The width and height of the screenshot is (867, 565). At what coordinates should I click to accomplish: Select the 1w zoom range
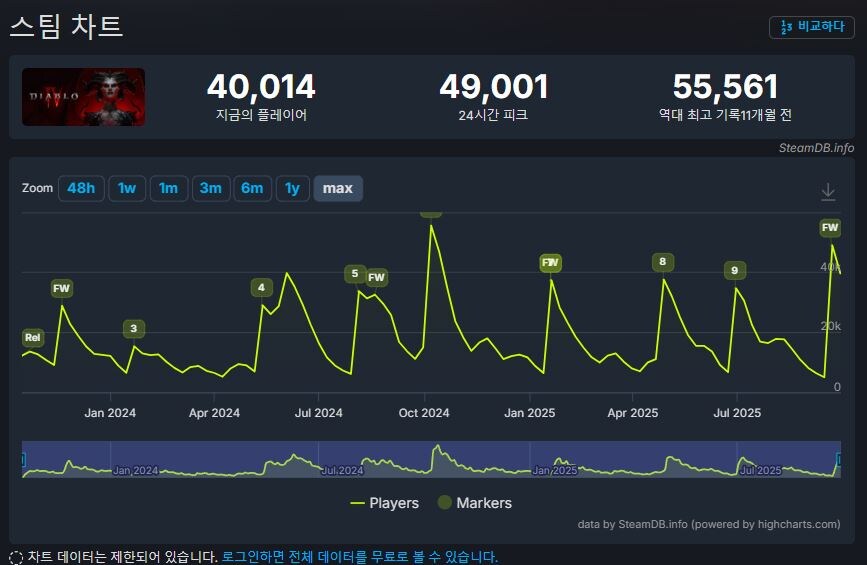click(127, 189)
